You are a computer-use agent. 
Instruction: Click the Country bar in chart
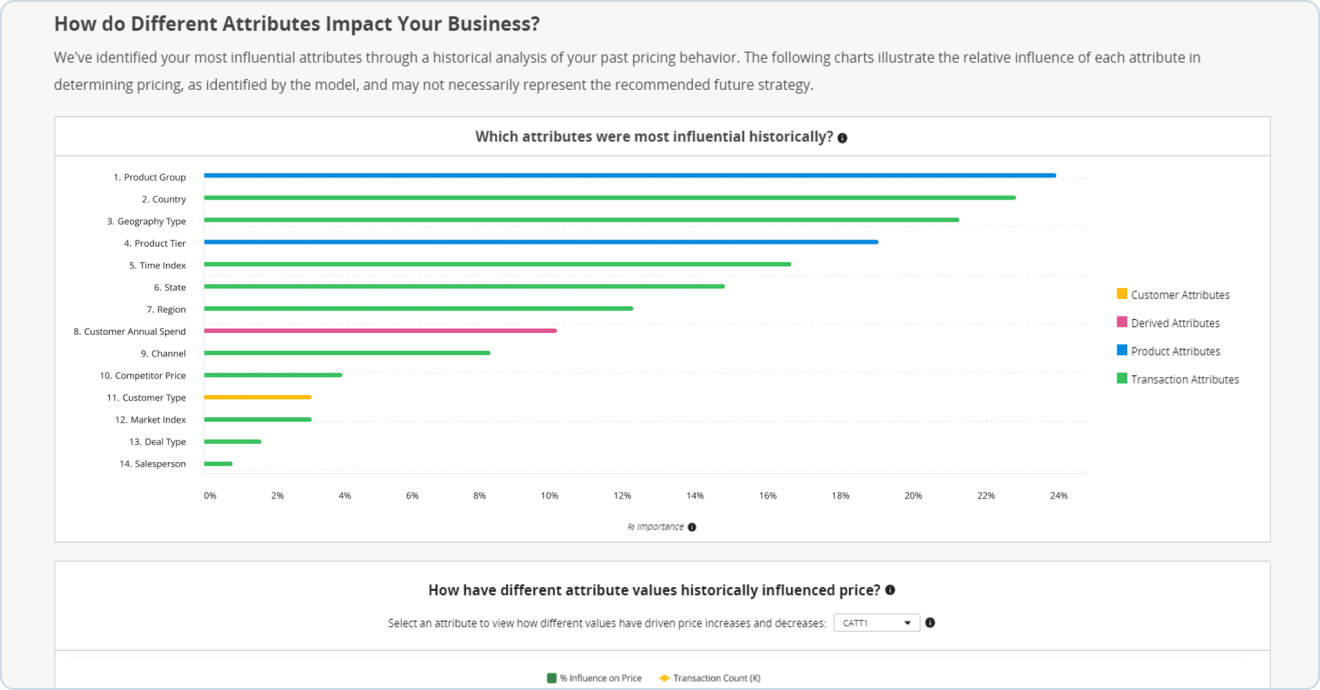610,197
